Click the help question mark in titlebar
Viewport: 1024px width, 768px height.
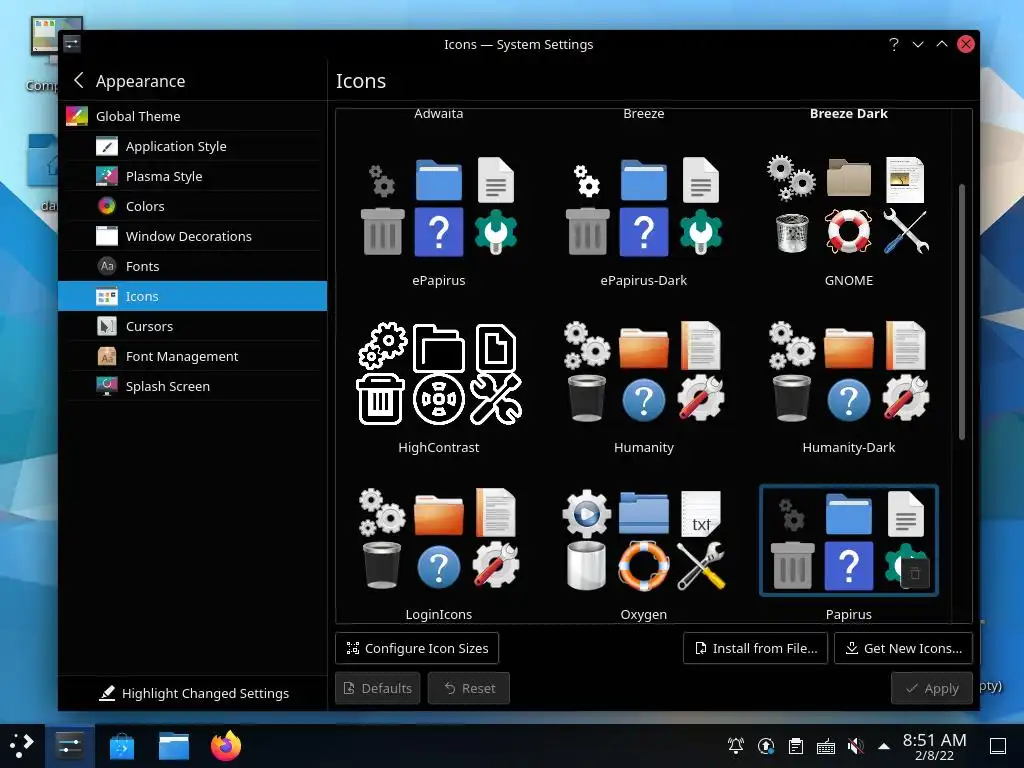point(894,44)
